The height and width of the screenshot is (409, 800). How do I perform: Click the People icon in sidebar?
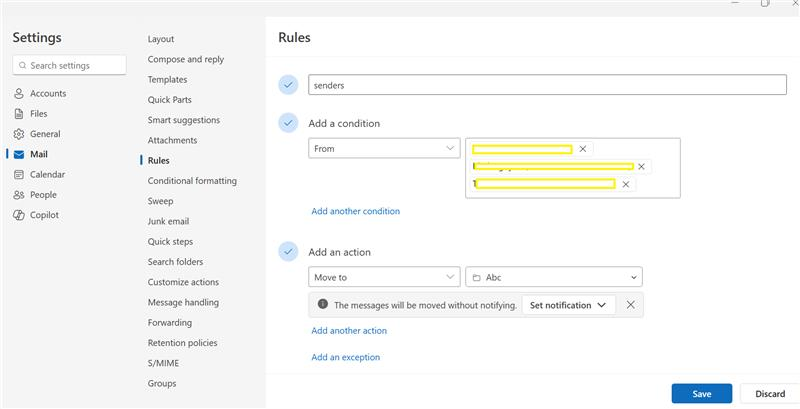[x=18, y=195]
